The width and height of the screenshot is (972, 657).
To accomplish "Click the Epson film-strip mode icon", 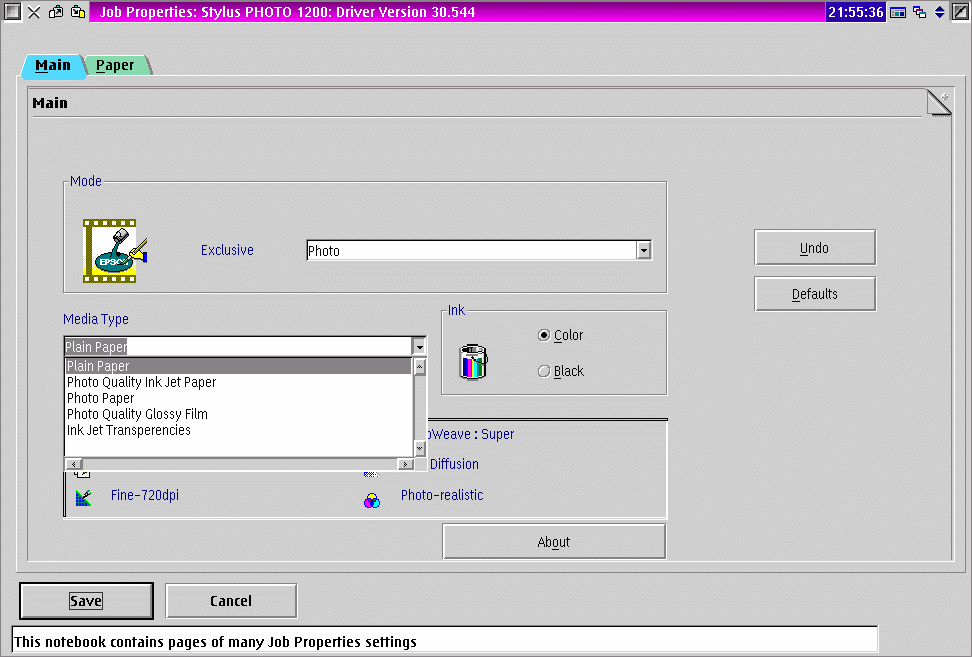I will coord(115,250).
